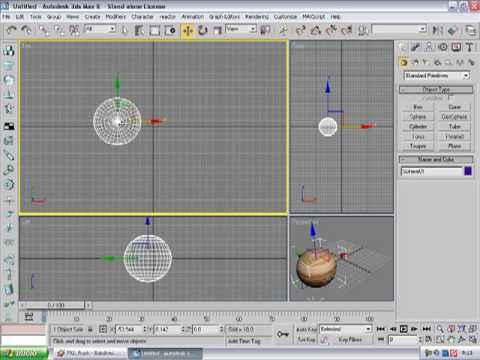
Task: Choose the Select Object arrow tool
Action: 125,30
